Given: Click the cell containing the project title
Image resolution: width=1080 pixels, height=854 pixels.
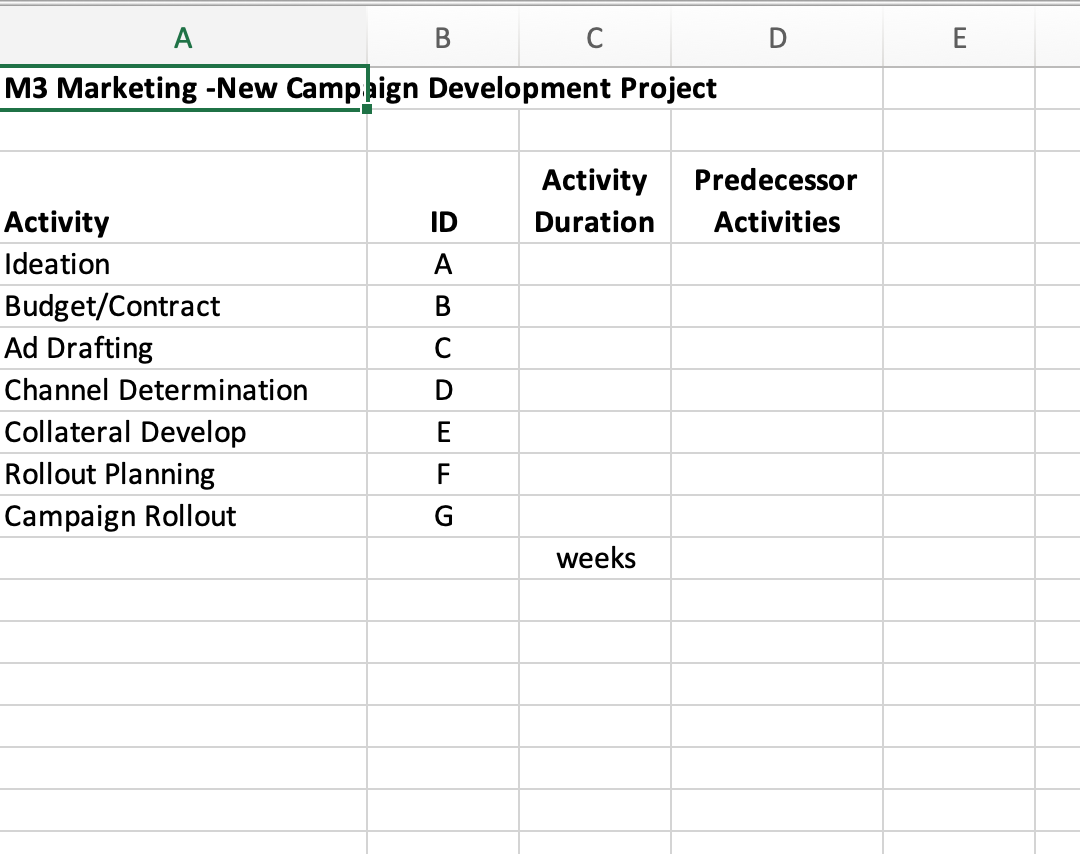Looking at the screenshot, I should pyautogui.click(x=183, y=88).
